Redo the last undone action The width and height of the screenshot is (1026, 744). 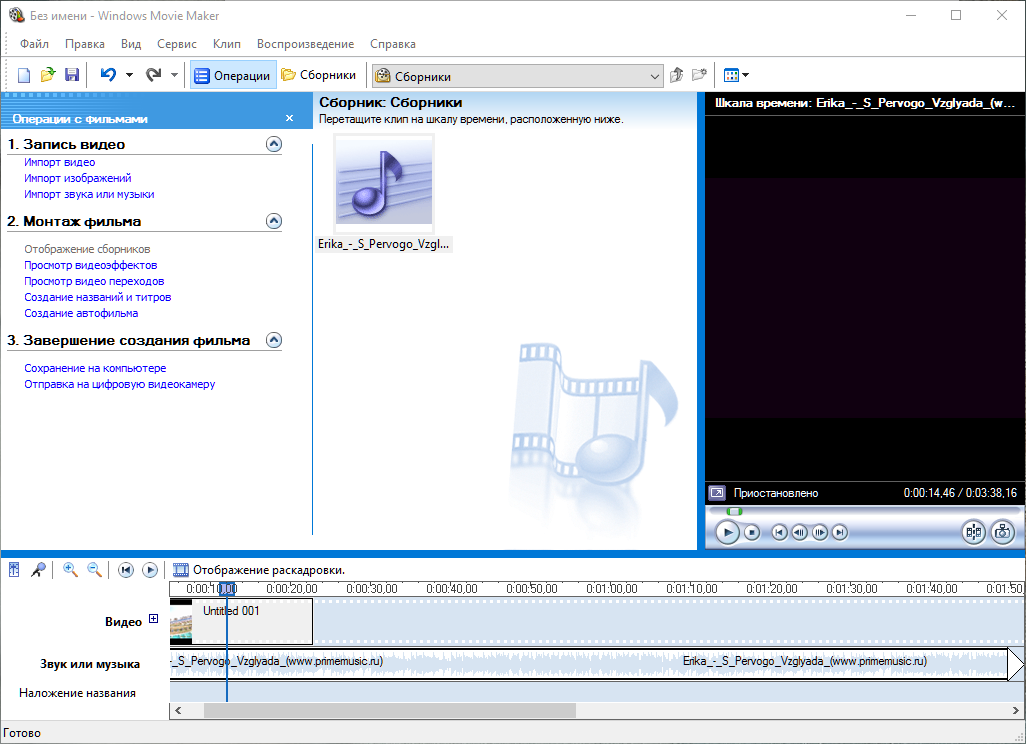[x=154, y=75]
